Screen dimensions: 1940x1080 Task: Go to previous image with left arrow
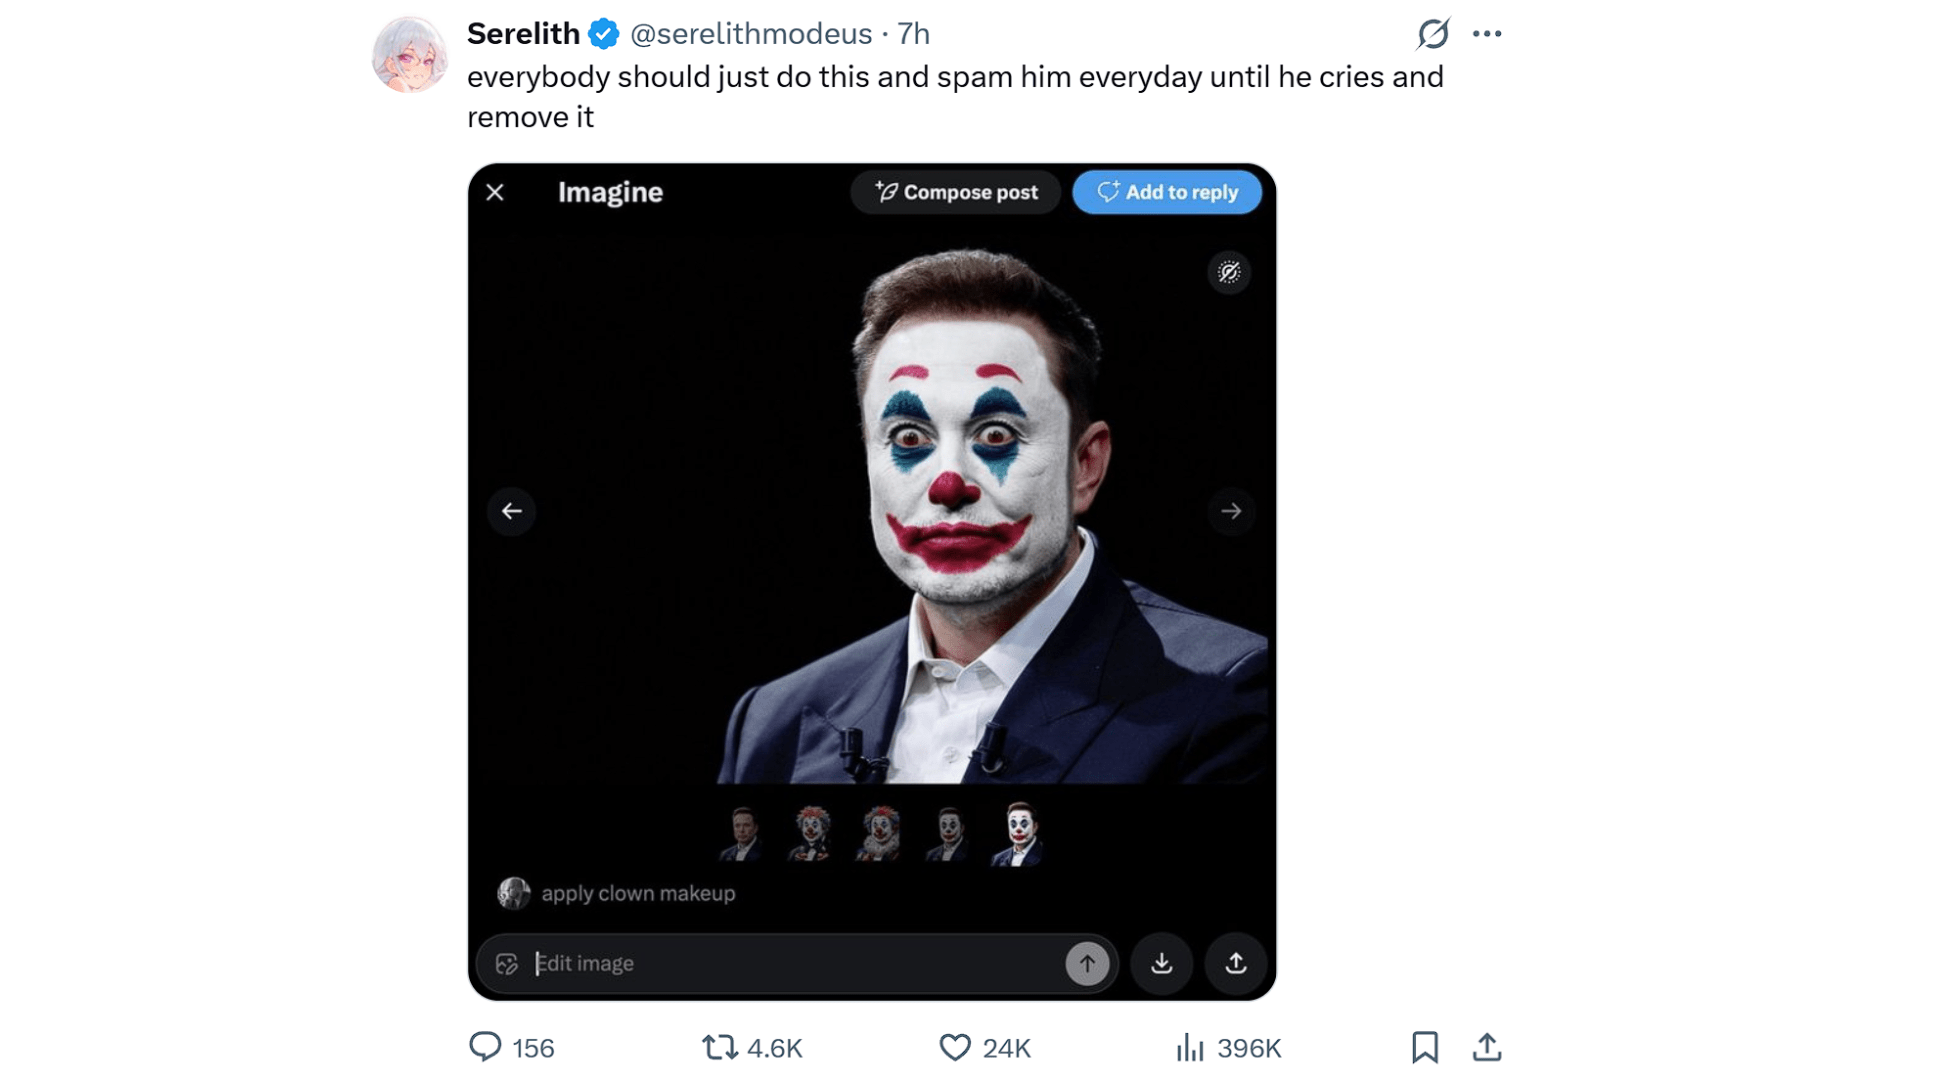click(x=512, y=511)
